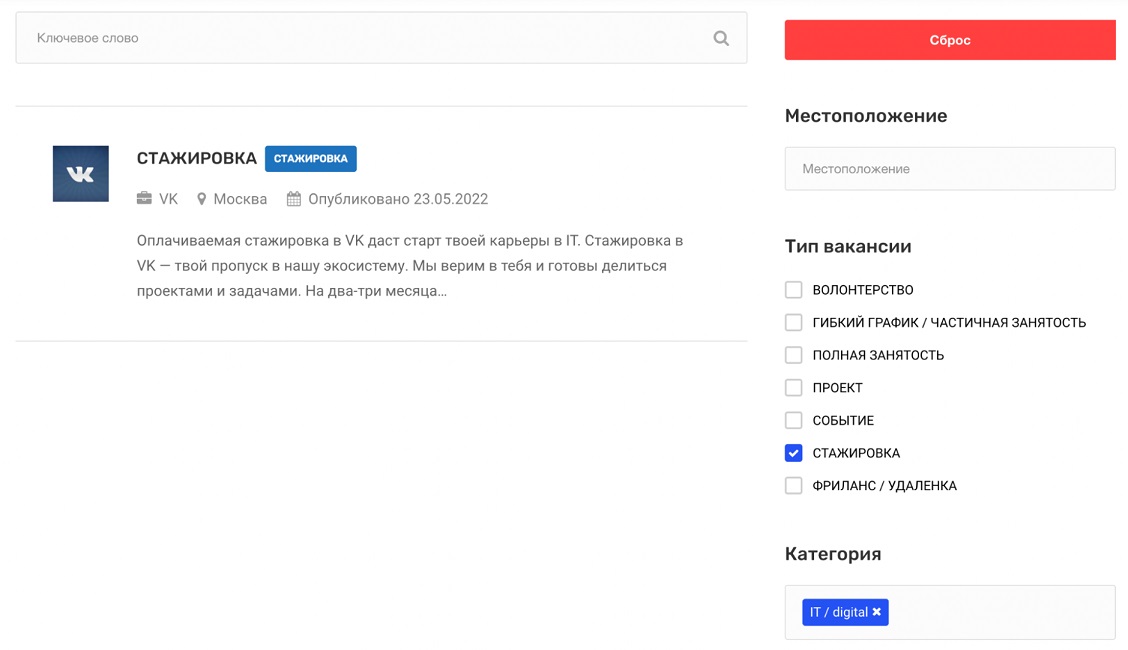
Task: Select the ПРОЕКТ vacancy type
Action: 793,387
